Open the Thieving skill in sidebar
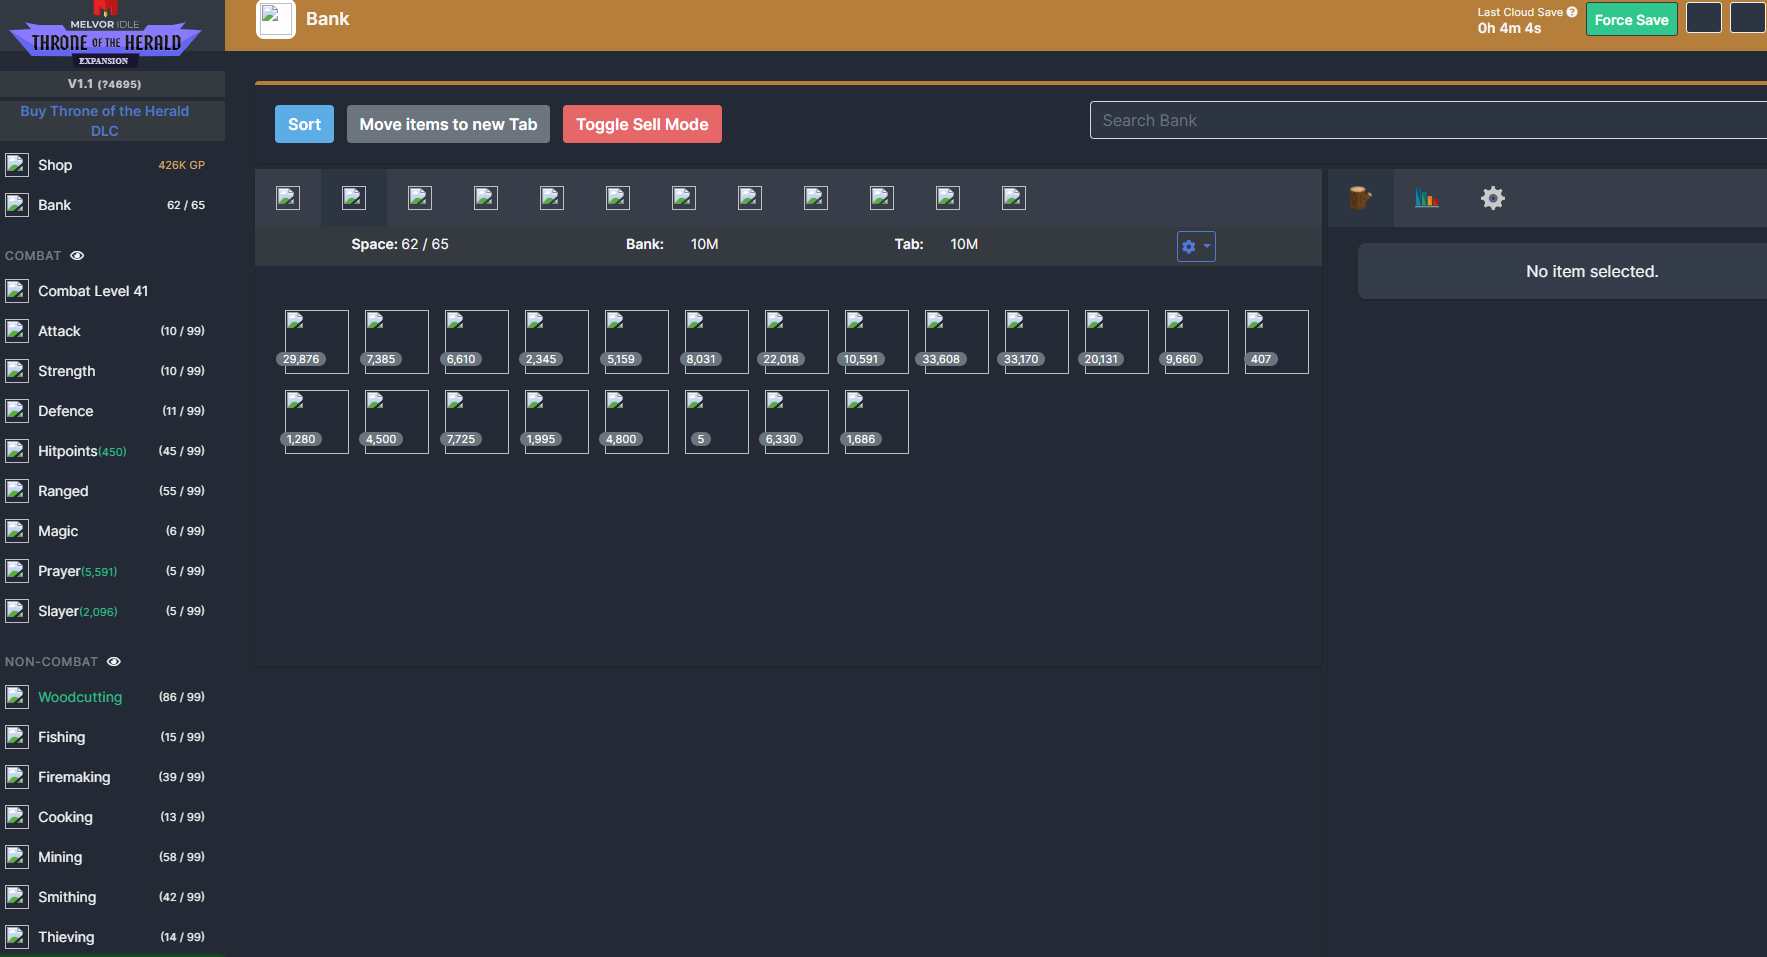The width and height of the screenshot is (1767, 957). [66, 937]
